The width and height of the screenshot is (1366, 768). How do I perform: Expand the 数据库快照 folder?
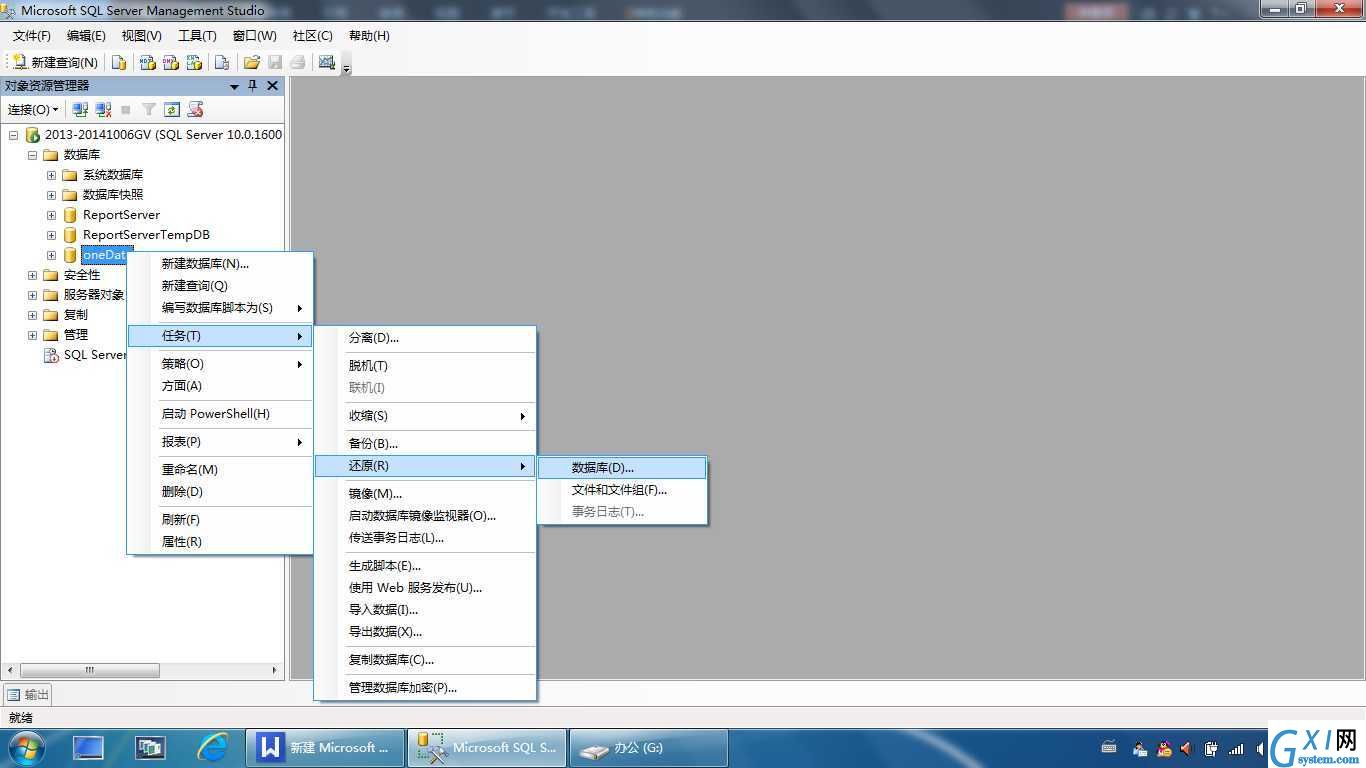51,195
